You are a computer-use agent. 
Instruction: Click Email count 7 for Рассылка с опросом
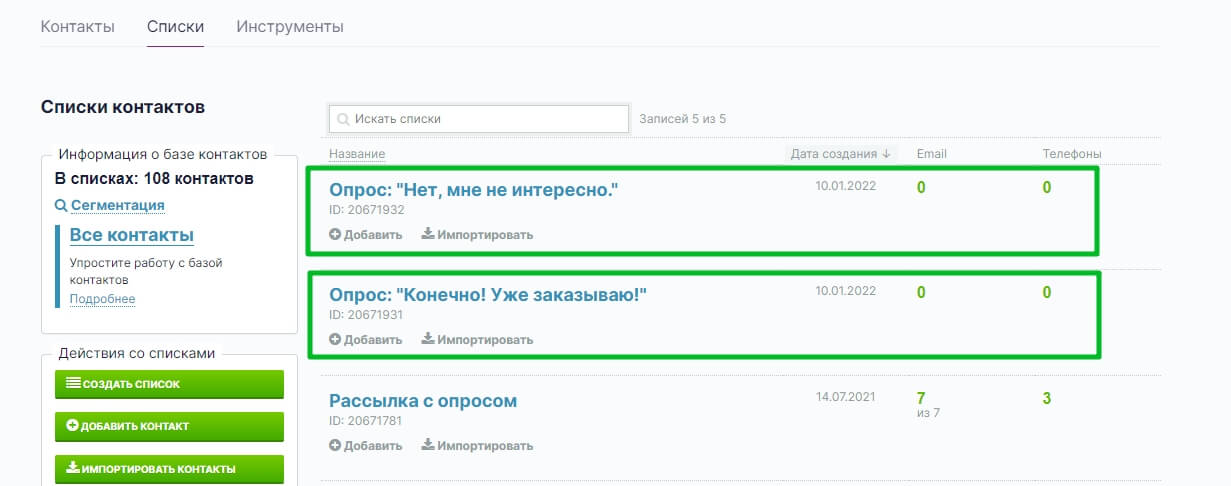tap(921, 398)
